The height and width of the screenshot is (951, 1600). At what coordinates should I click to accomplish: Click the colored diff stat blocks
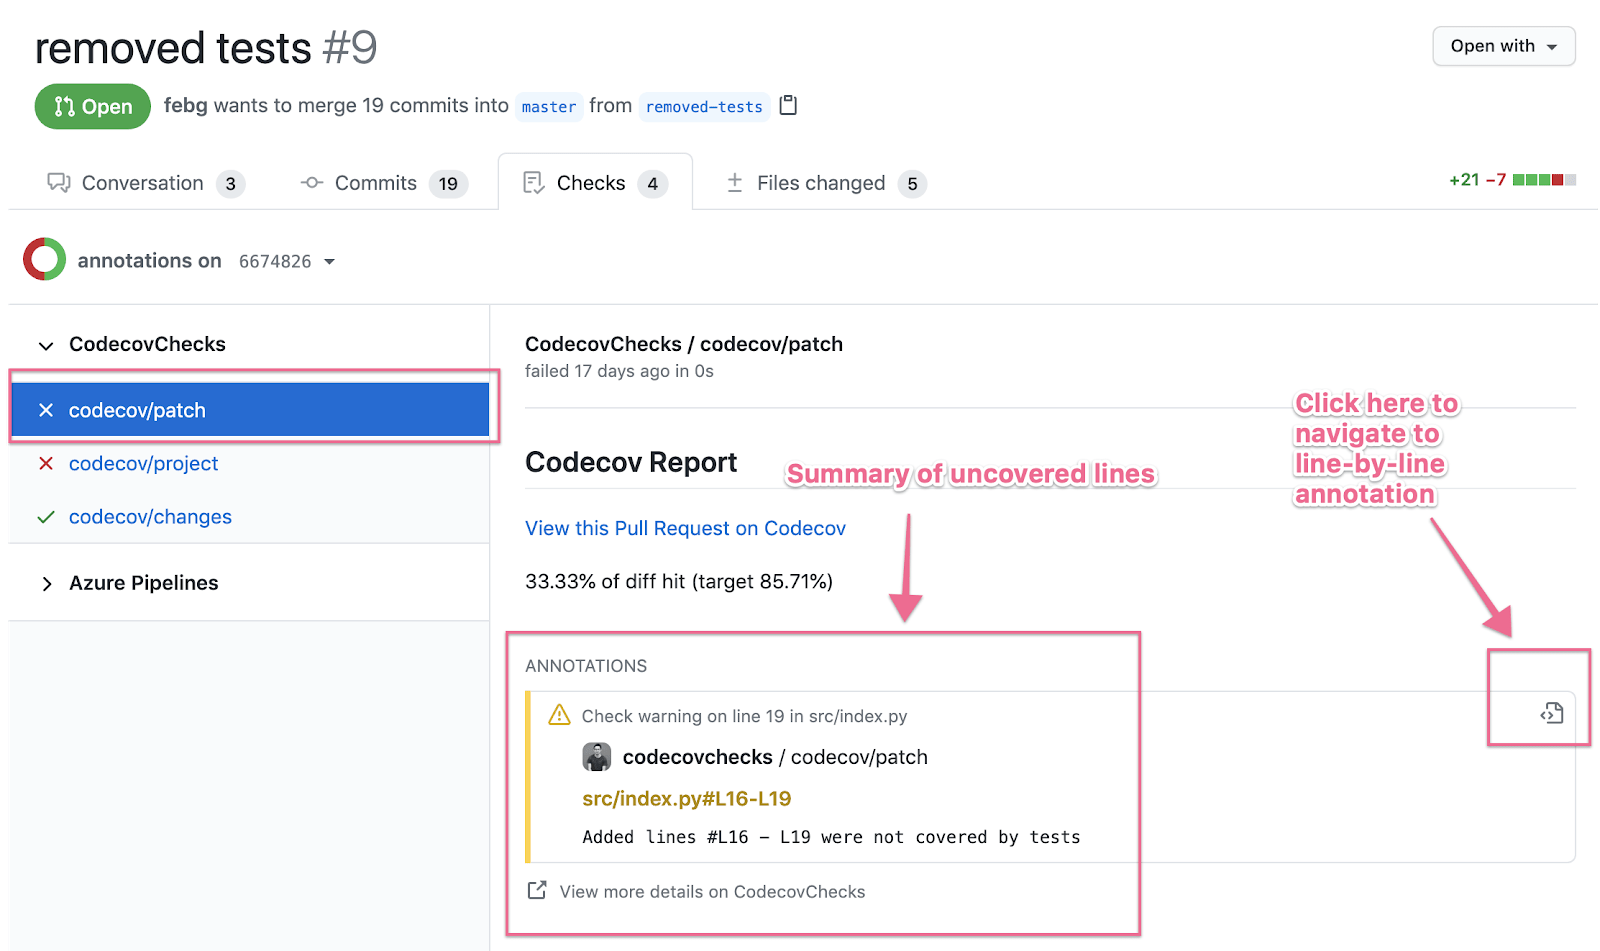pos(1545,179)
